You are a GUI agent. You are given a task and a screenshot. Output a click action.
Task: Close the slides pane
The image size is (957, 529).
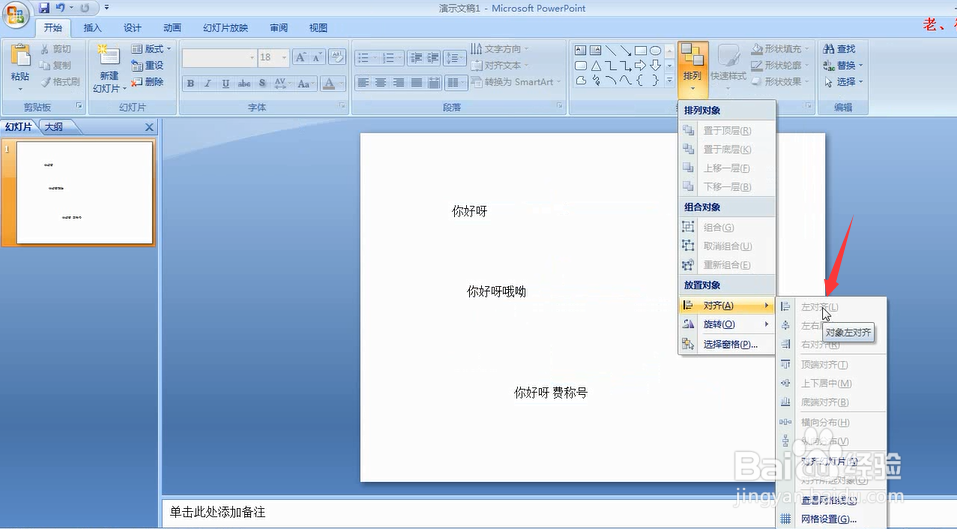tap(149, 127)
